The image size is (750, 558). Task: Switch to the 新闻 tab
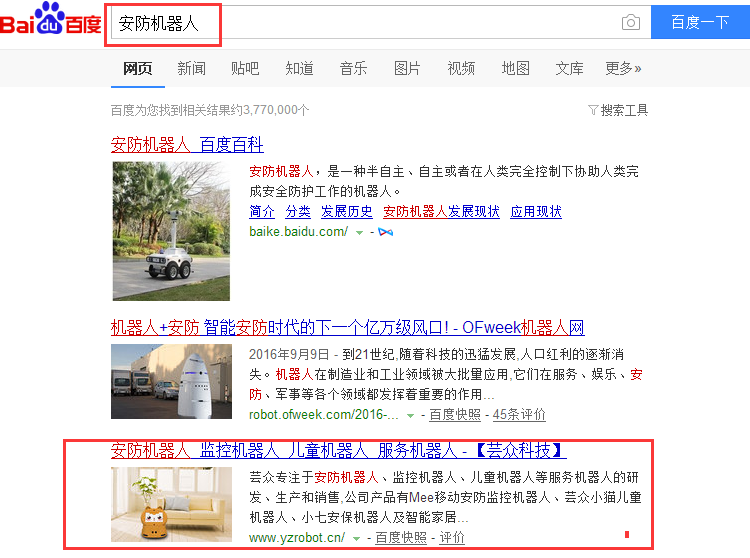click(x=192, y=68)
